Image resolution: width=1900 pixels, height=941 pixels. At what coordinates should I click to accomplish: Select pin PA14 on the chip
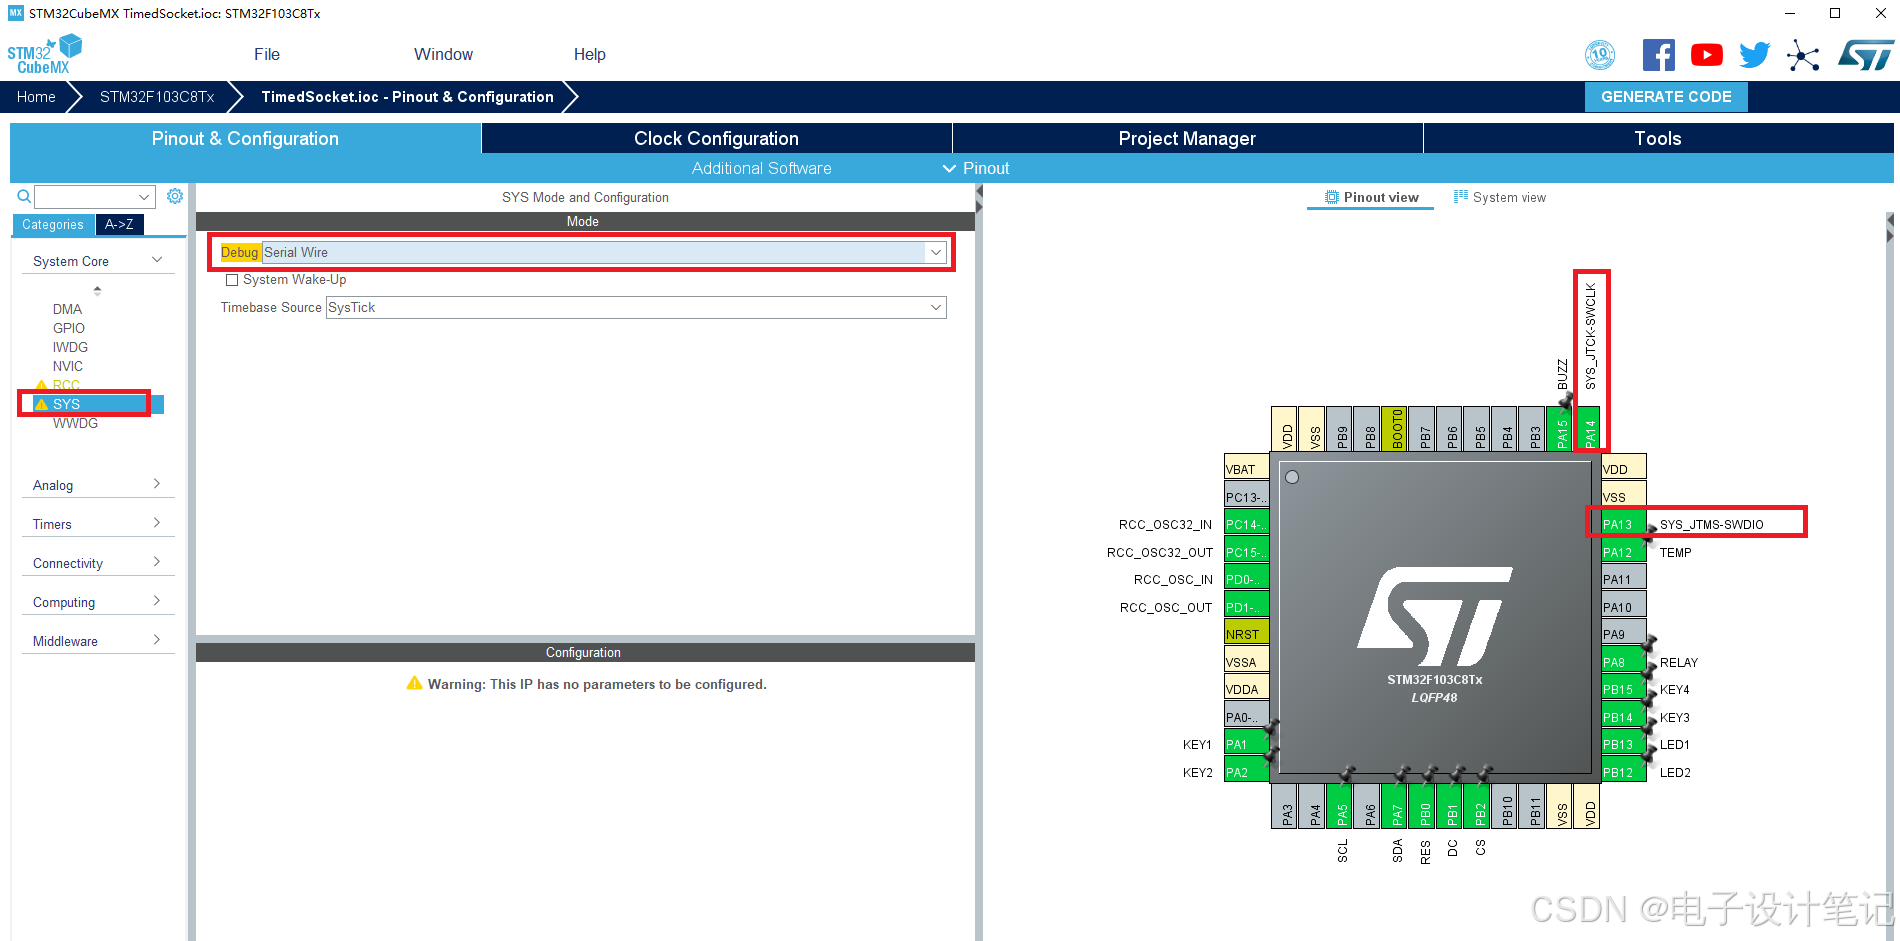tap(1589, 429)
